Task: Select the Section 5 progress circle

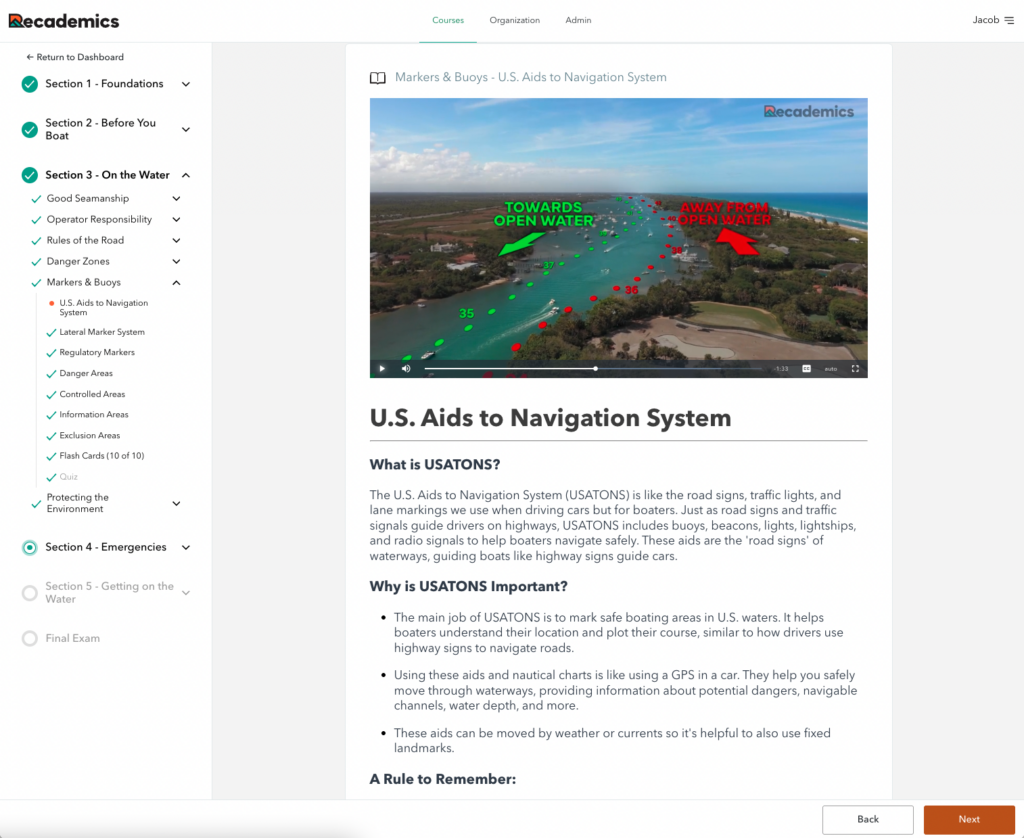Action: tap(30, 593)
